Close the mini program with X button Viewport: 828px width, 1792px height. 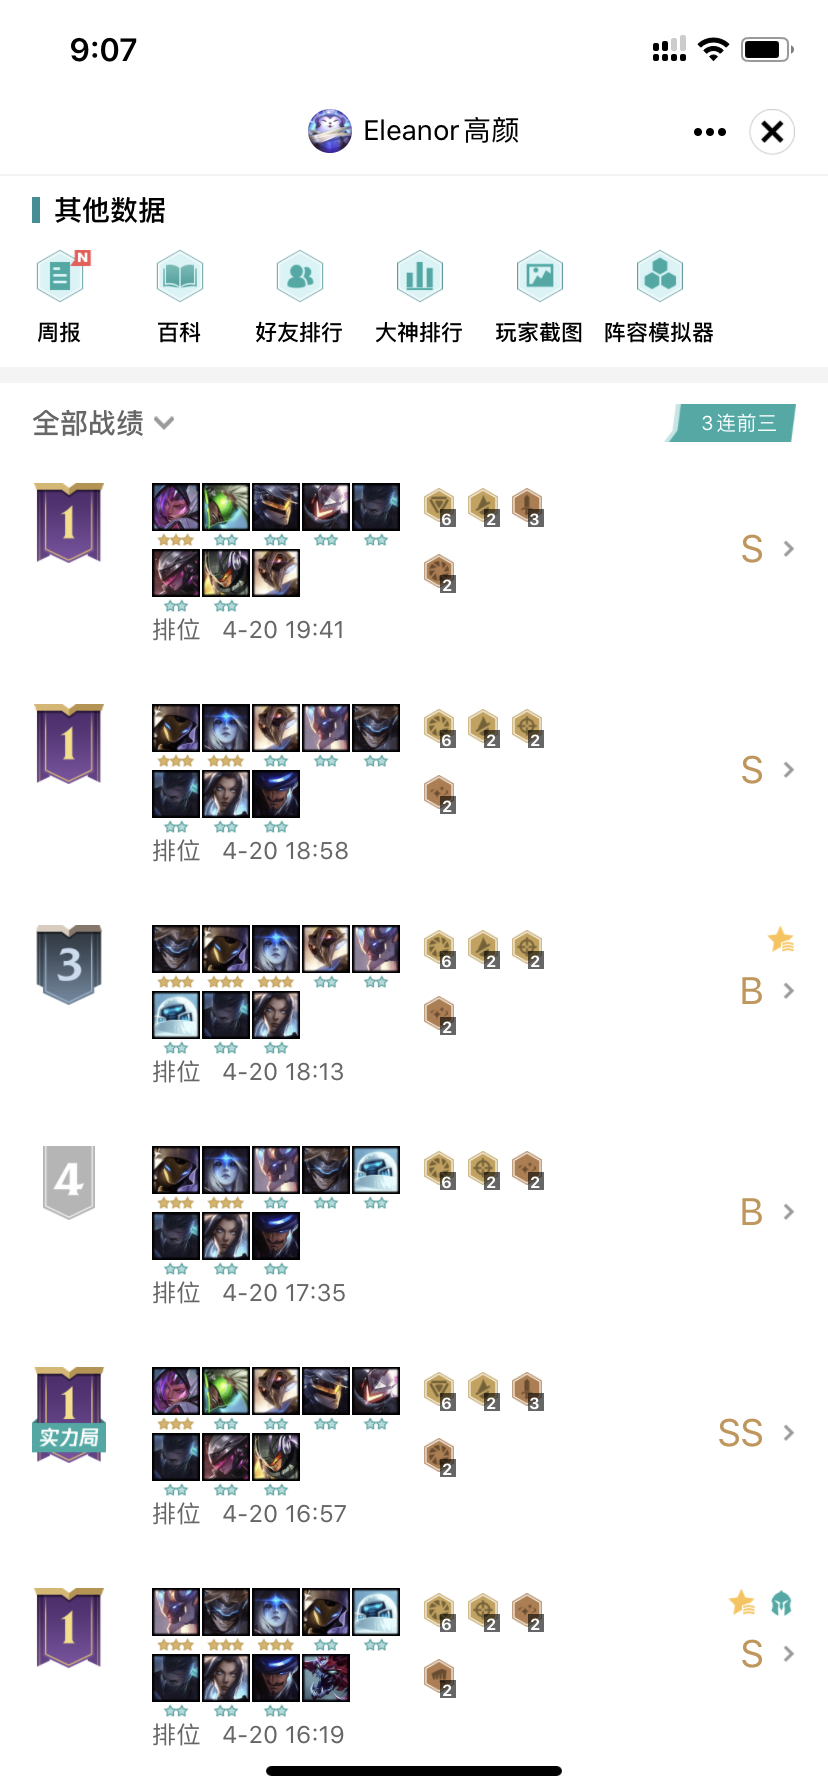click(772, 131)
